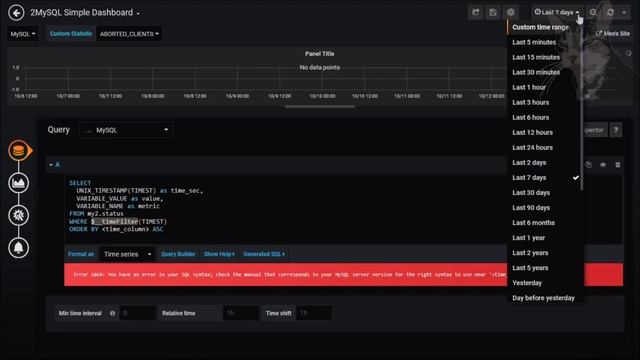The image size is (640, 360).
Task: Choose Last 24 hours range
Action: coord(543,148)
